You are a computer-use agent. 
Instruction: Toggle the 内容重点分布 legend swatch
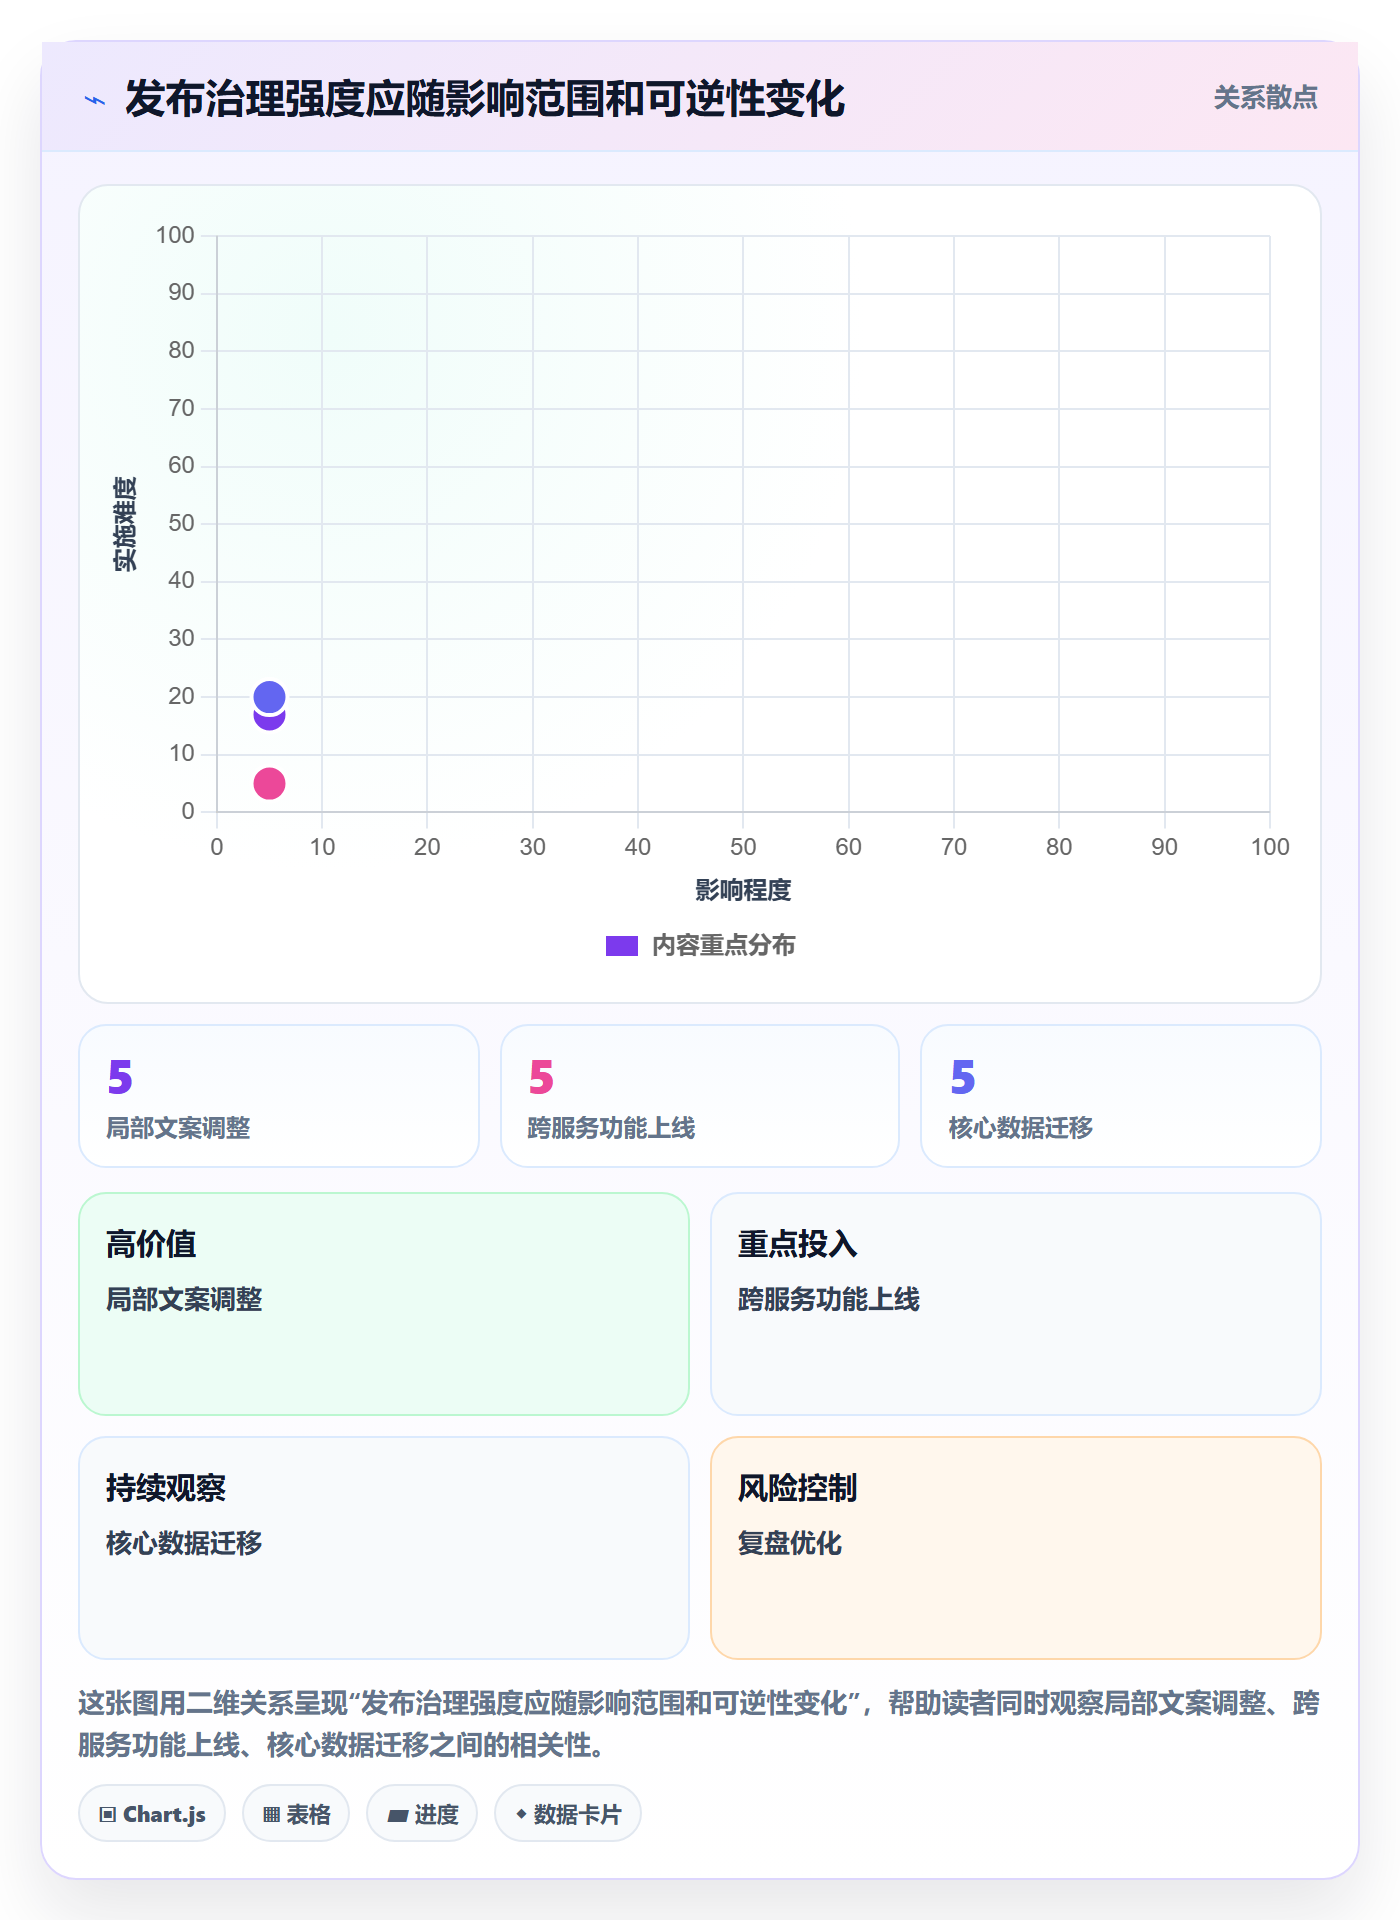click(x=621, y=946)
